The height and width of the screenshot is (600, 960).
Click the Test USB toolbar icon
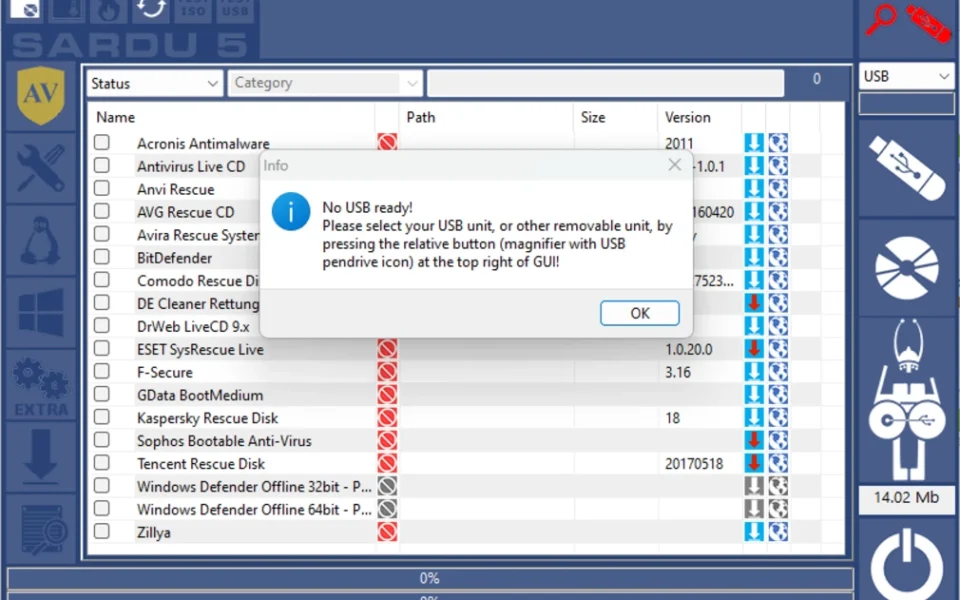(x=234, y=10)
